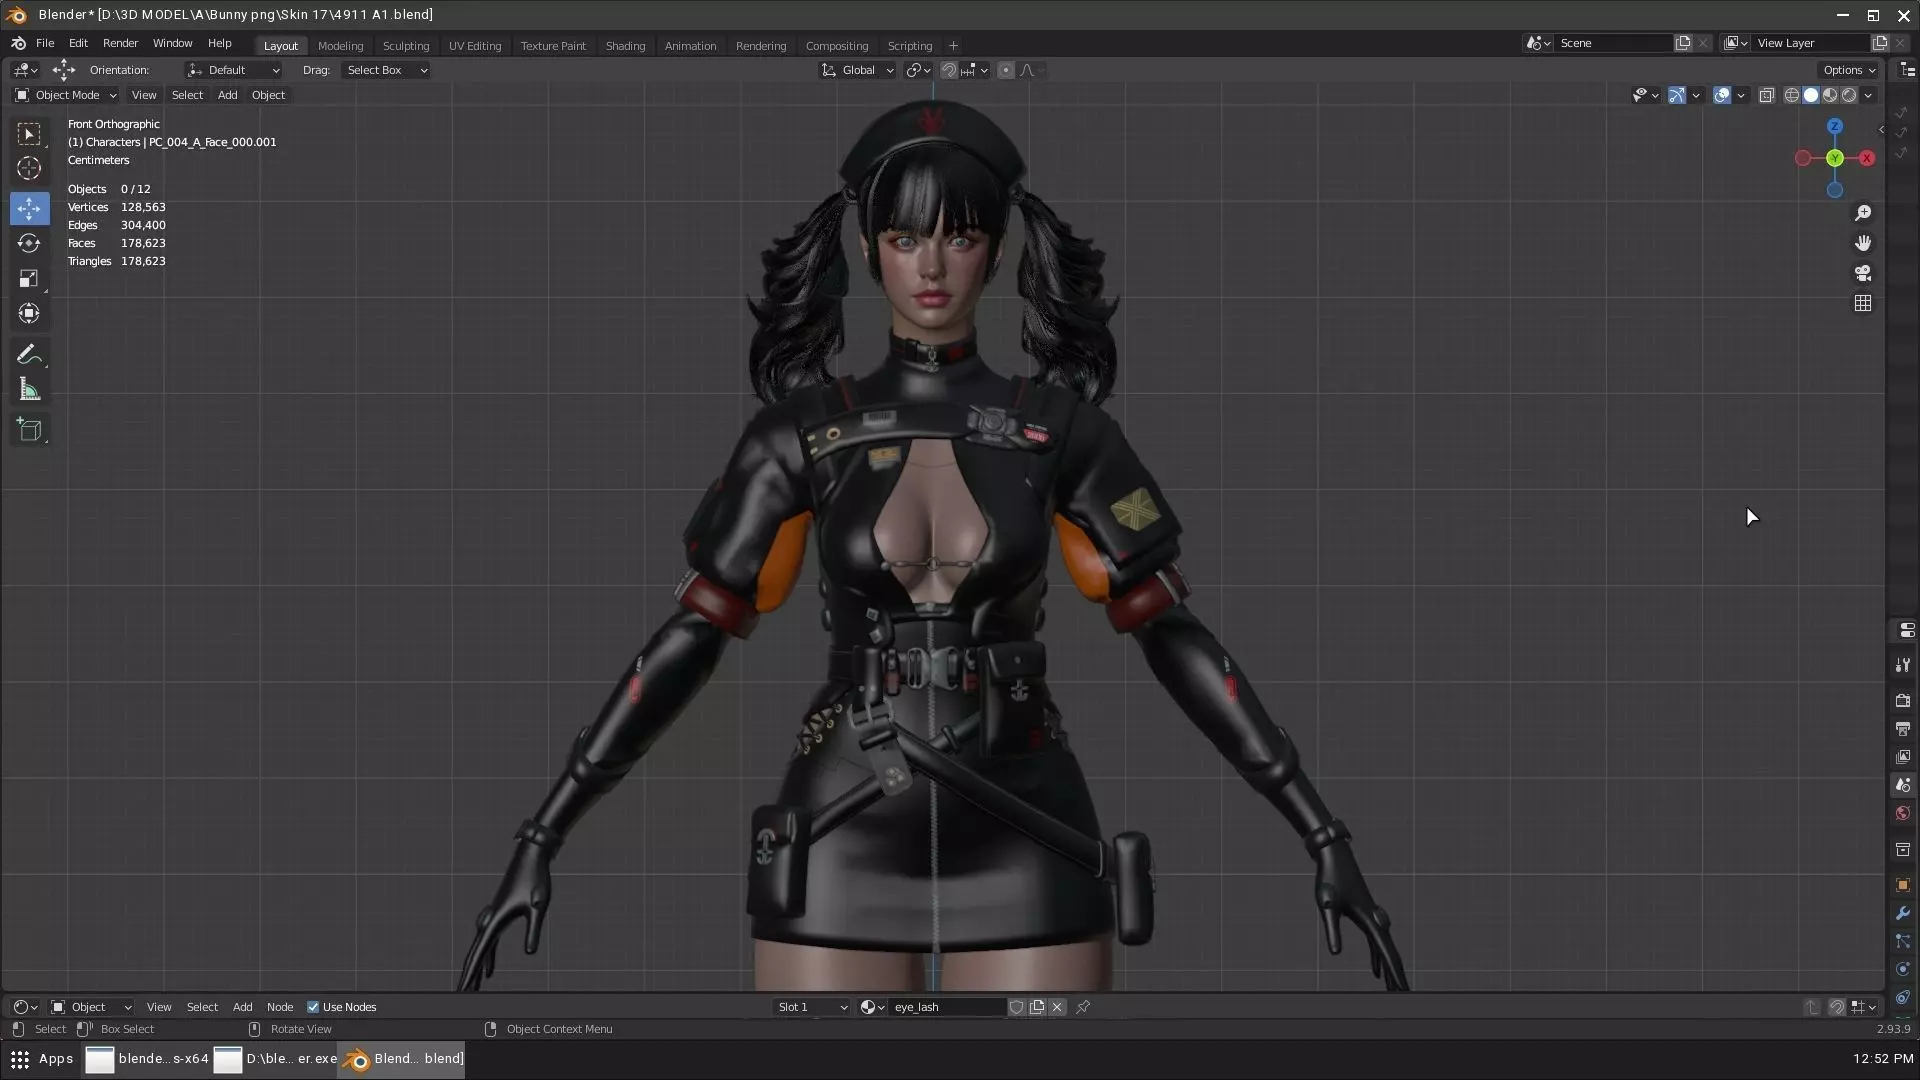Open Object shader type dropdown
The width and height of the screenshot is (1920, 1080).
tap(91, 1007)
